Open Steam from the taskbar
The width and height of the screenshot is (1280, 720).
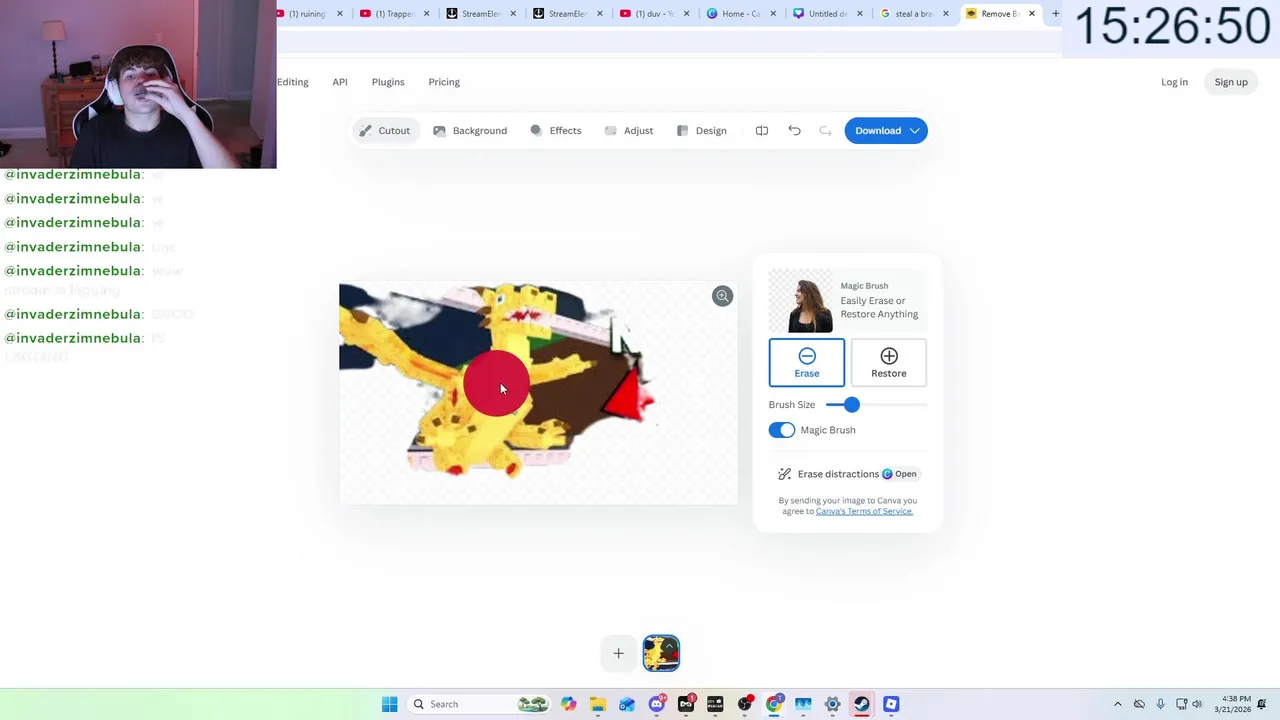pyautogui.click(x=861, y=704)
